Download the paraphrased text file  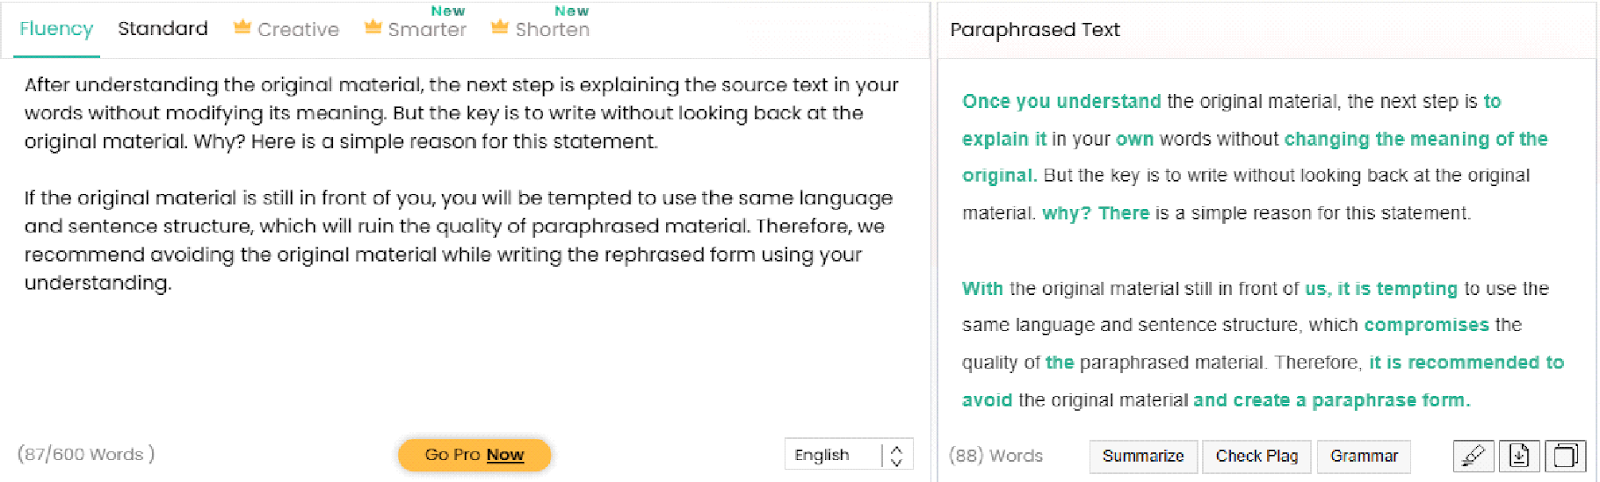pyautogui.click(x=1519, y=456)
